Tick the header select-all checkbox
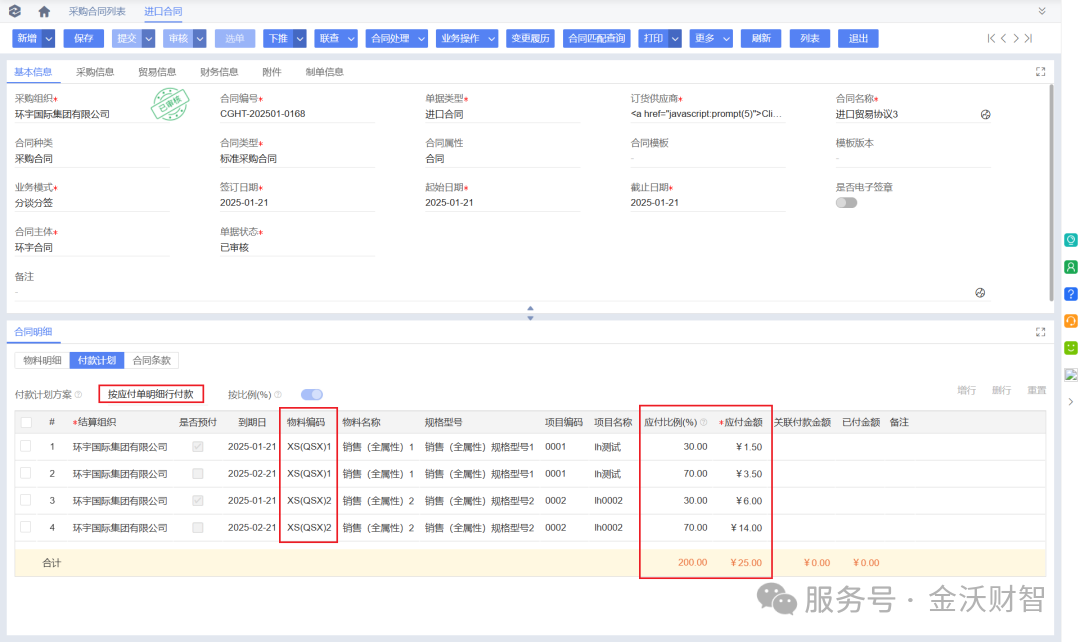Screen dimensions: 1080x642 pyautogui.click(x=25, y=422)
